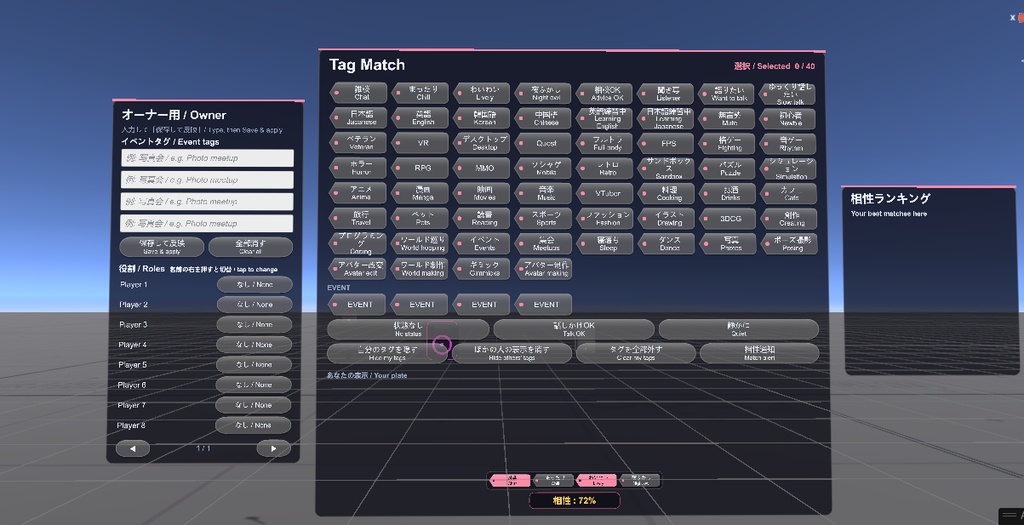Toggle the Lively tag
This screenshot has height=525, width=1024.
481,93
